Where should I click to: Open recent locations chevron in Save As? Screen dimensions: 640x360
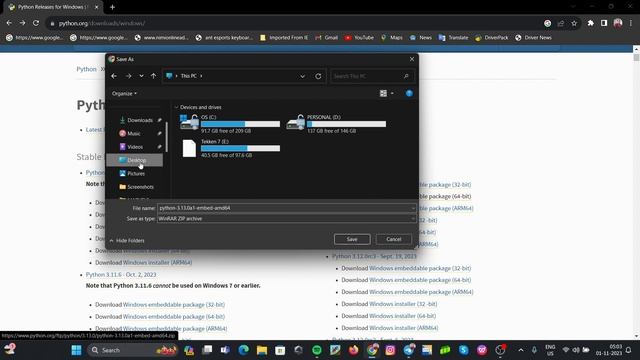(x=141, y=76)
